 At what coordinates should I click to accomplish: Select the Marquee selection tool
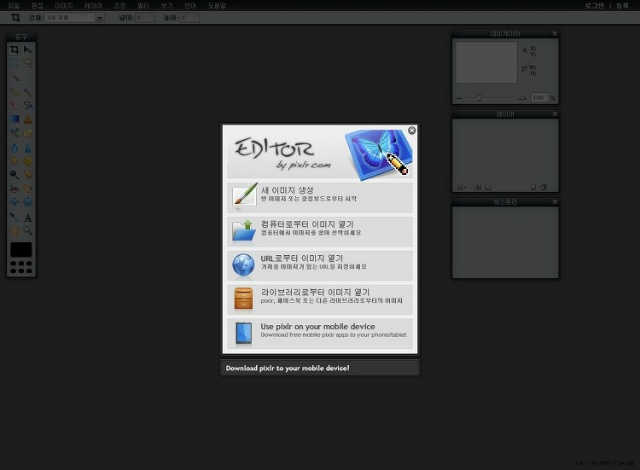click(x=15, y=63)
